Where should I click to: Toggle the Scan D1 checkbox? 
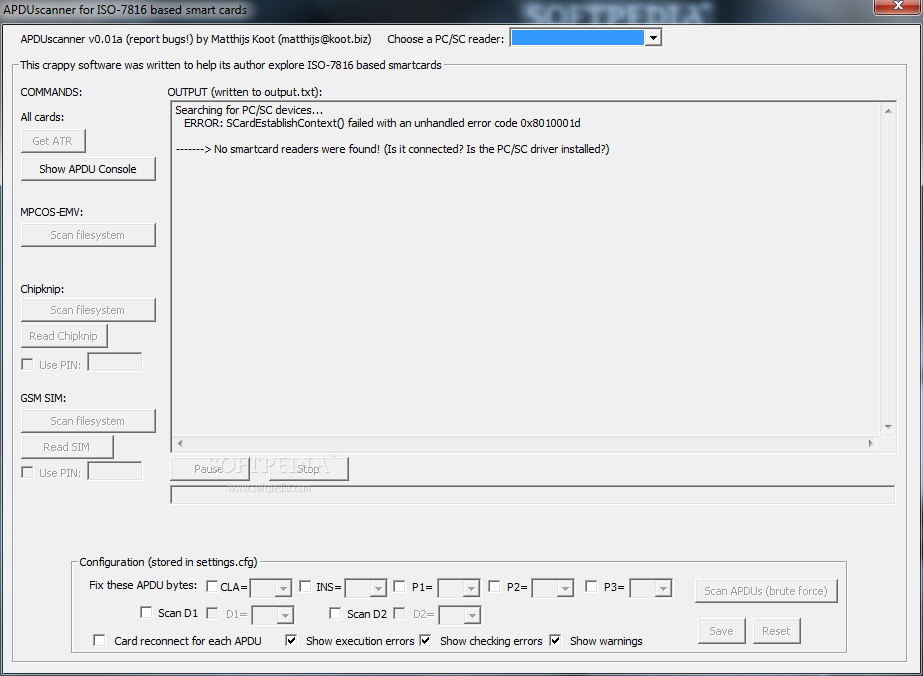[146, 612]
